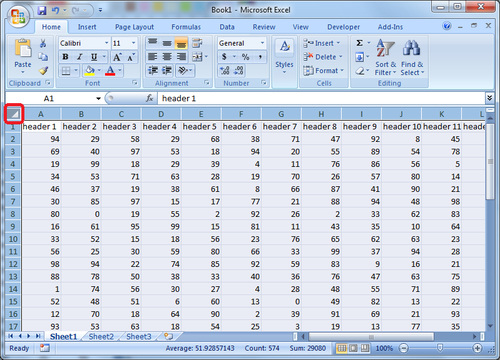
Task: Decrease cell indent
Action: 153,70
